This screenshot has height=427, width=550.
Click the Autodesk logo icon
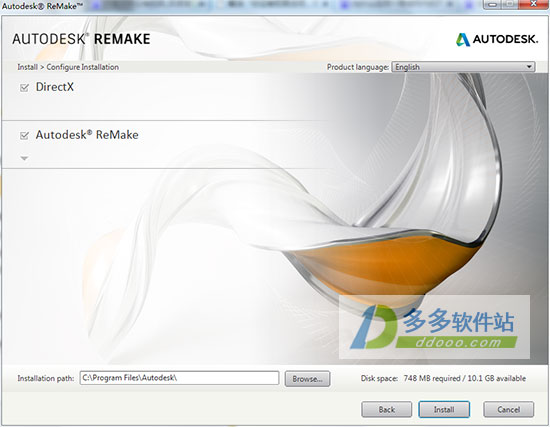(x=463, y=39)
